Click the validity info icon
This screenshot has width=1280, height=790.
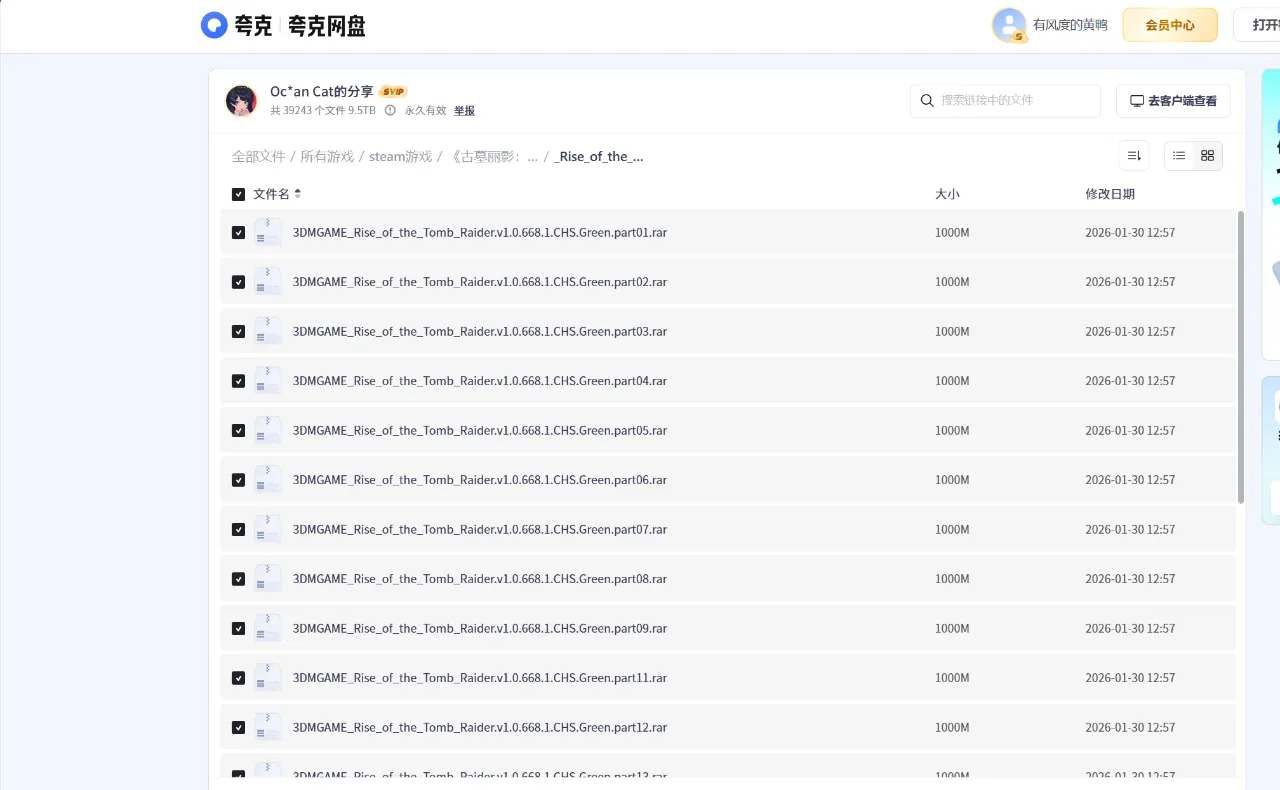tap(390, 111)
